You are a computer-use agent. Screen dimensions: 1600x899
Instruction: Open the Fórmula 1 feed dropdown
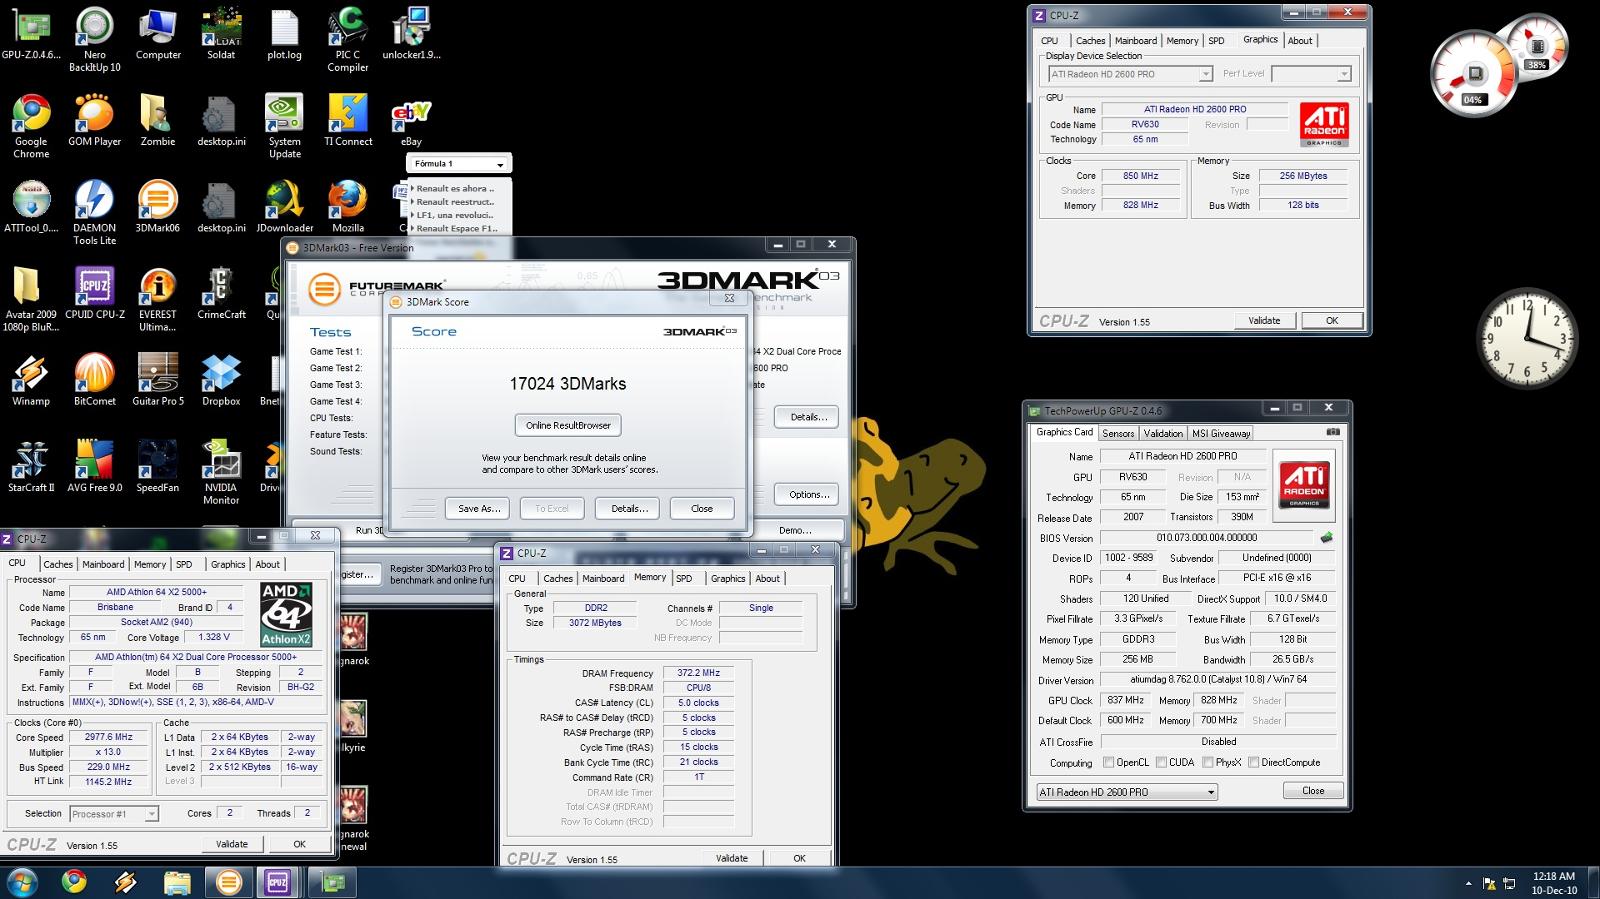click(x=500, y=164)
